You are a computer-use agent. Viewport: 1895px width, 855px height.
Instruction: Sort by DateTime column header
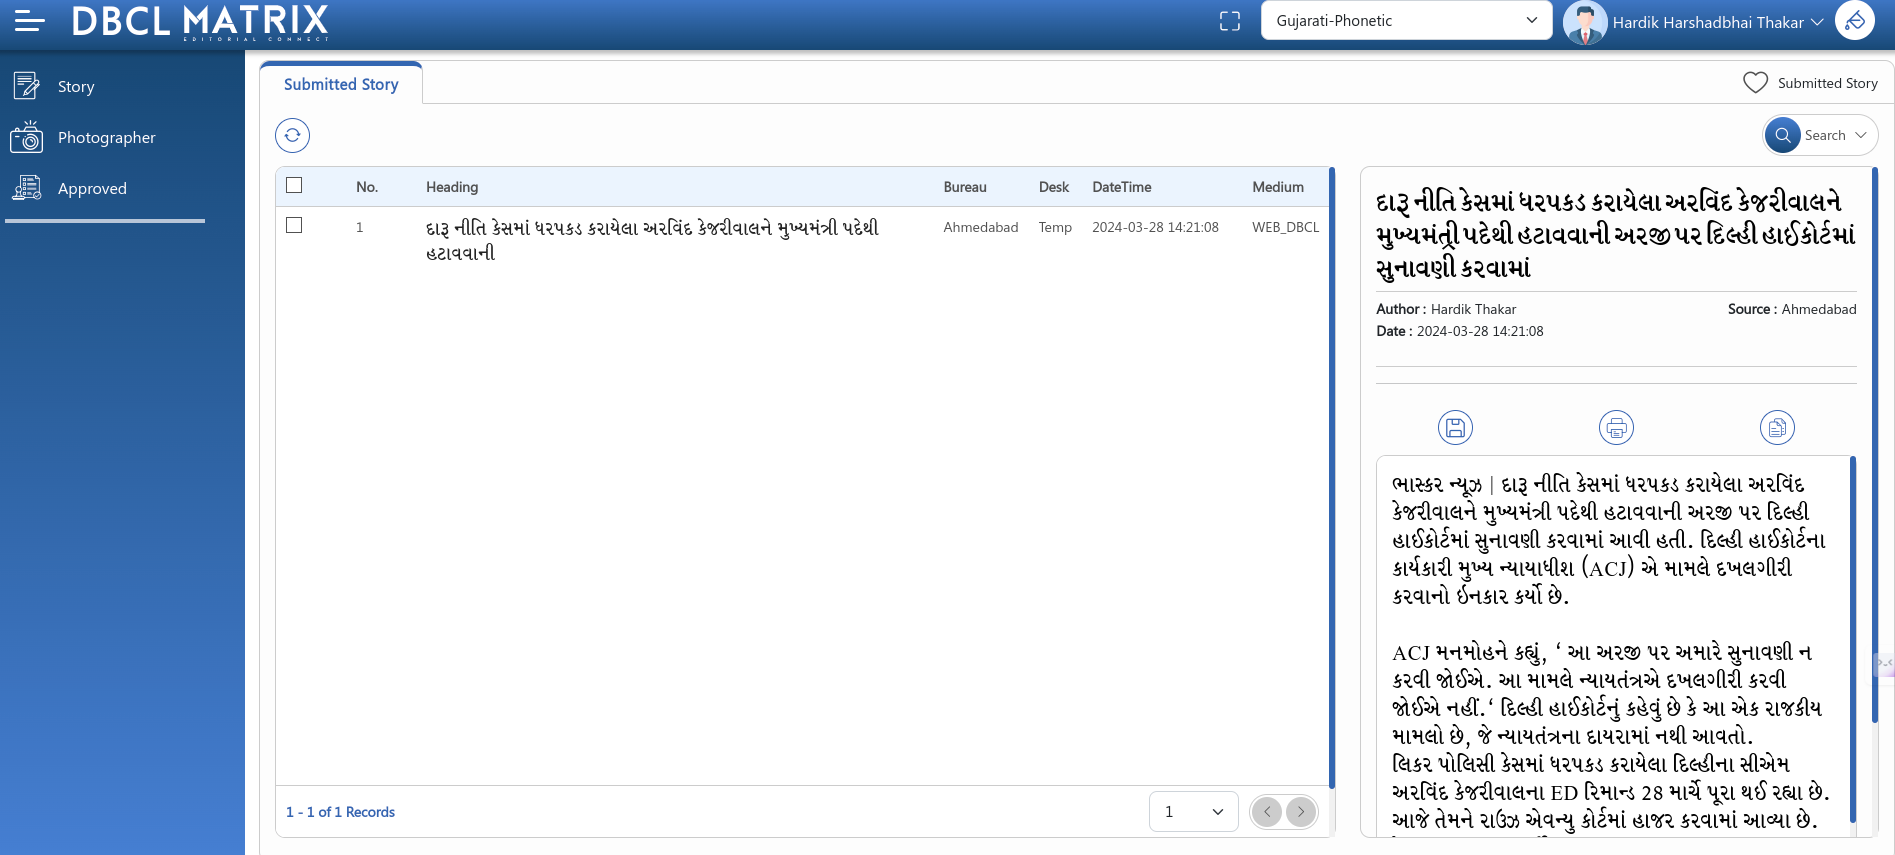click(x=1121, y=187)
